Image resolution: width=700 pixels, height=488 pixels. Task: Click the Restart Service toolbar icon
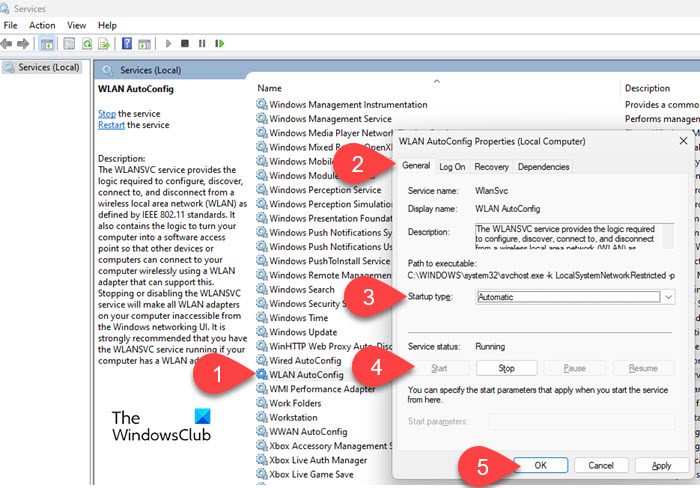pos(220,43)
